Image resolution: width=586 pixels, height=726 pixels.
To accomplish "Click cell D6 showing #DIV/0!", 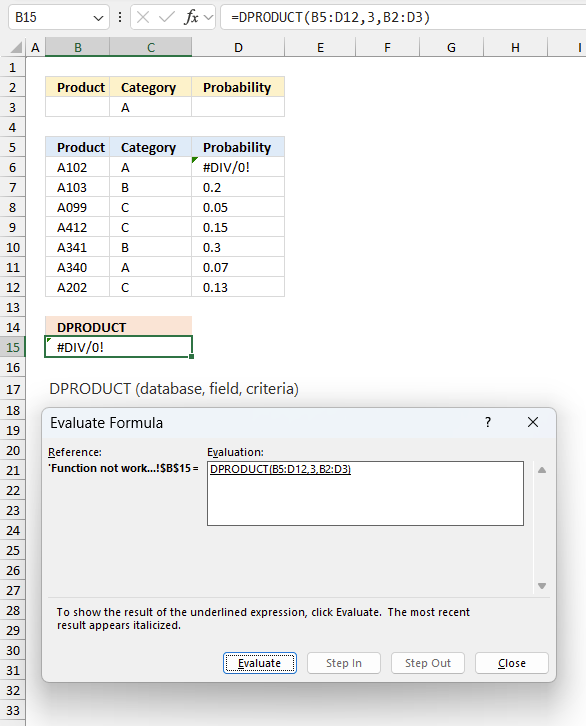I will (238, 167).
